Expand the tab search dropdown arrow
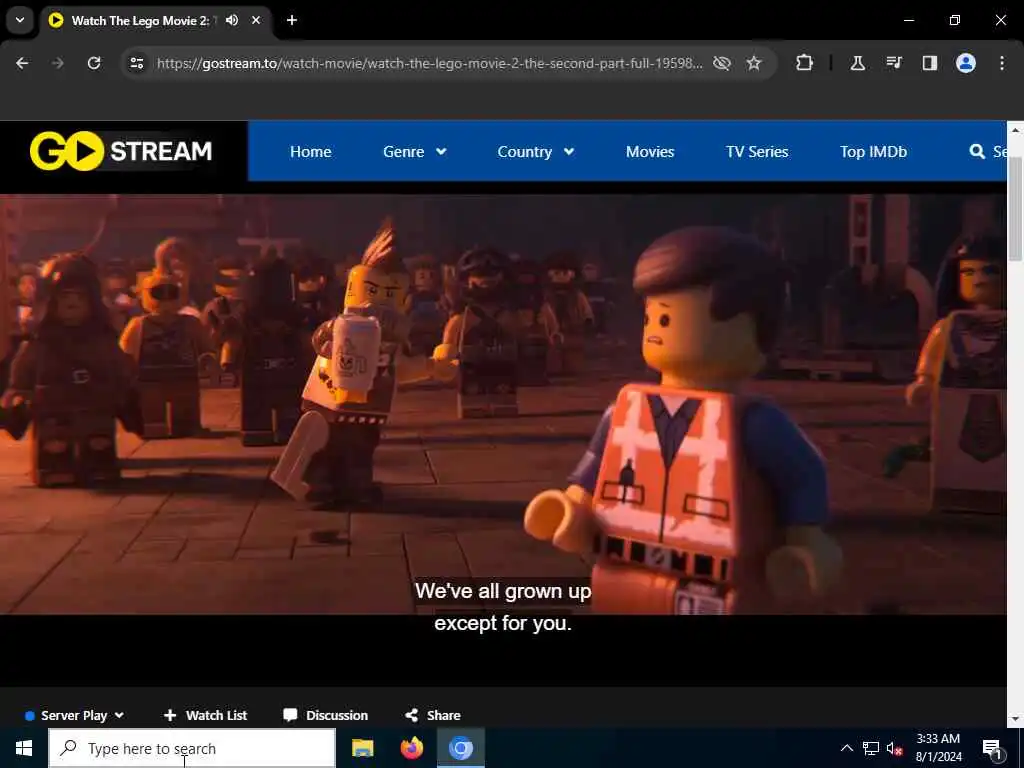This screenshot has height=768, width=1024. (20, 20)
